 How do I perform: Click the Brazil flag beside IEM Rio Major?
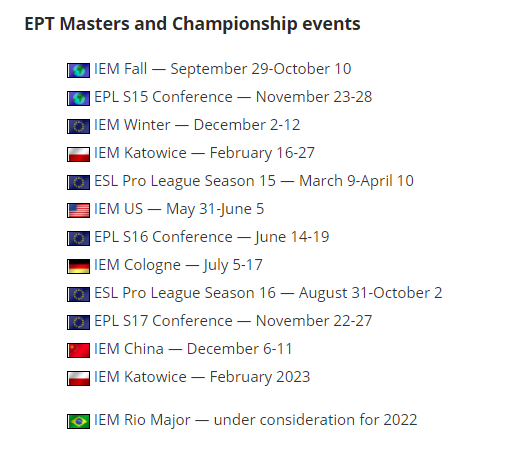click(x=78, y=421)
